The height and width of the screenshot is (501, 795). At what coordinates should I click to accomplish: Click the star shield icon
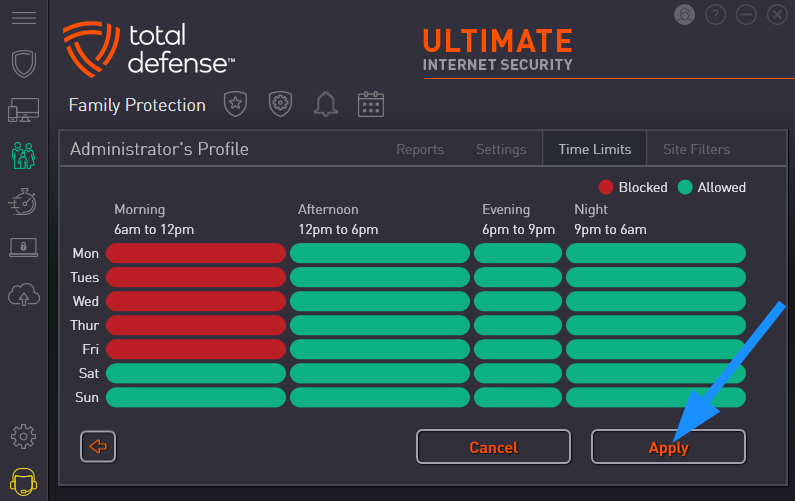tap(235, 104)
